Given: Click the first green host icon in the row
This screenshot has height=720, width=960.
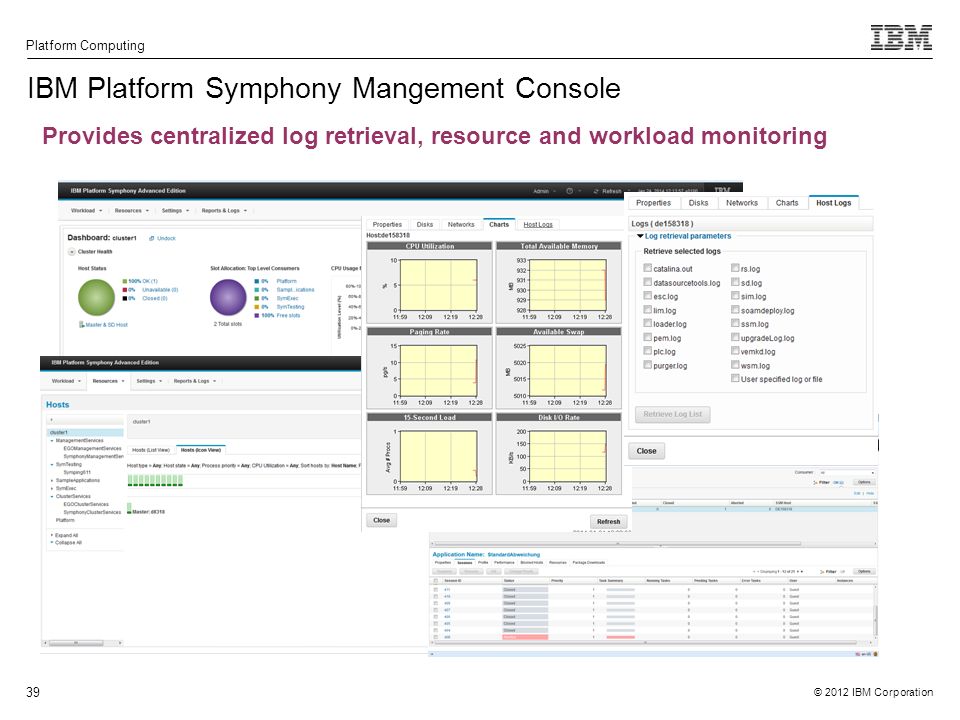Looking at the screenshot, I should coord(130,481).
